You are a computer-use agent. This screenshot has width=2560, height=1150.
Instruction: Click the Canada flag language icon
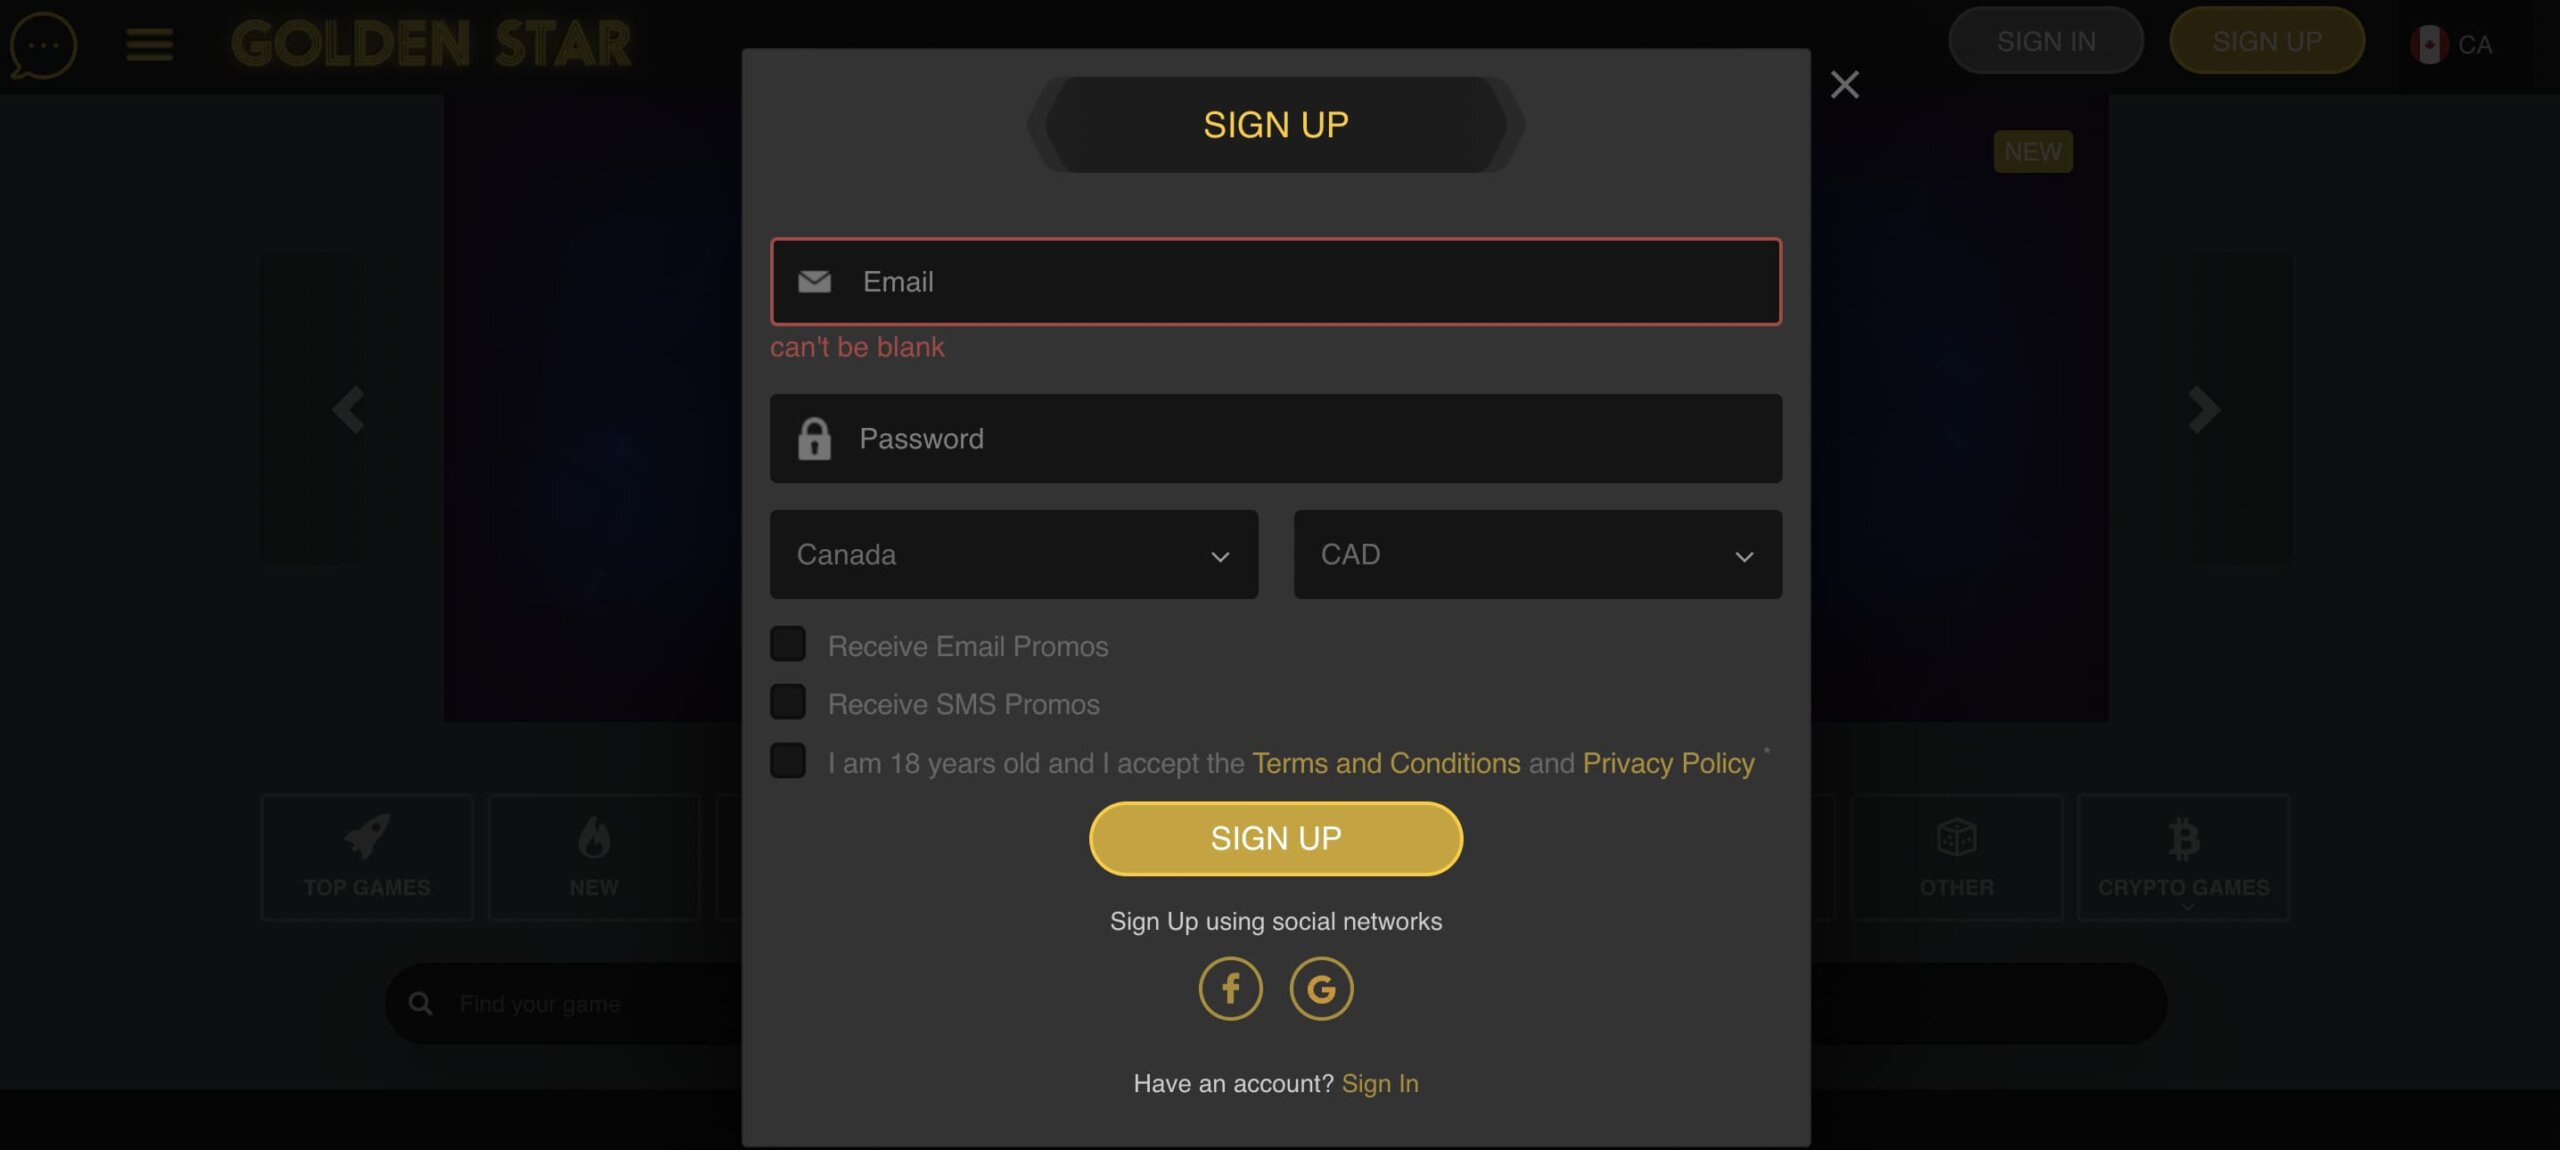[2428, 44]
